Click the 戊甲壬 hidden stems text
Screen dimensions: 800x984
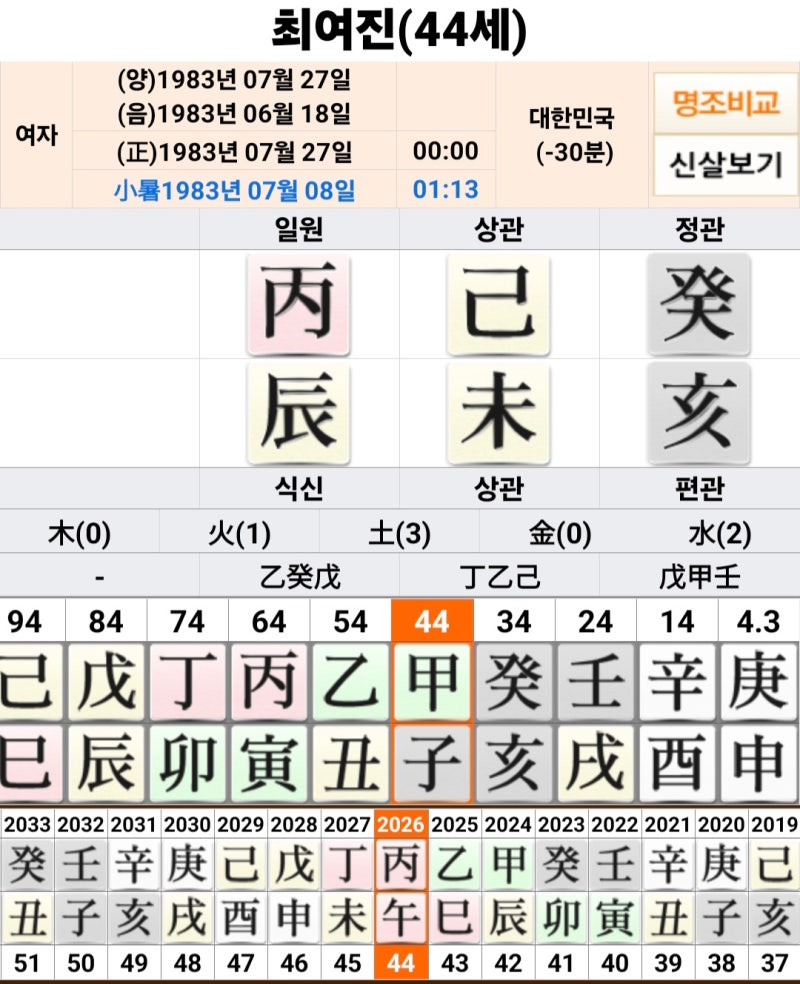point(700,577)
